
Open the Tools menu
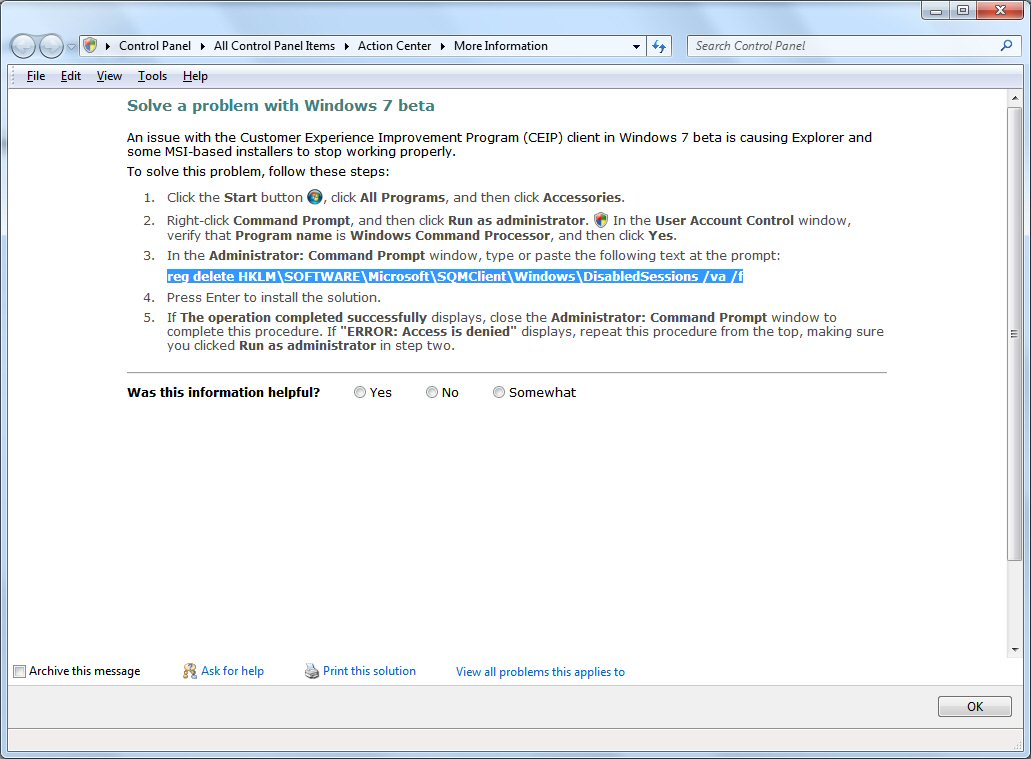[152, 76]
